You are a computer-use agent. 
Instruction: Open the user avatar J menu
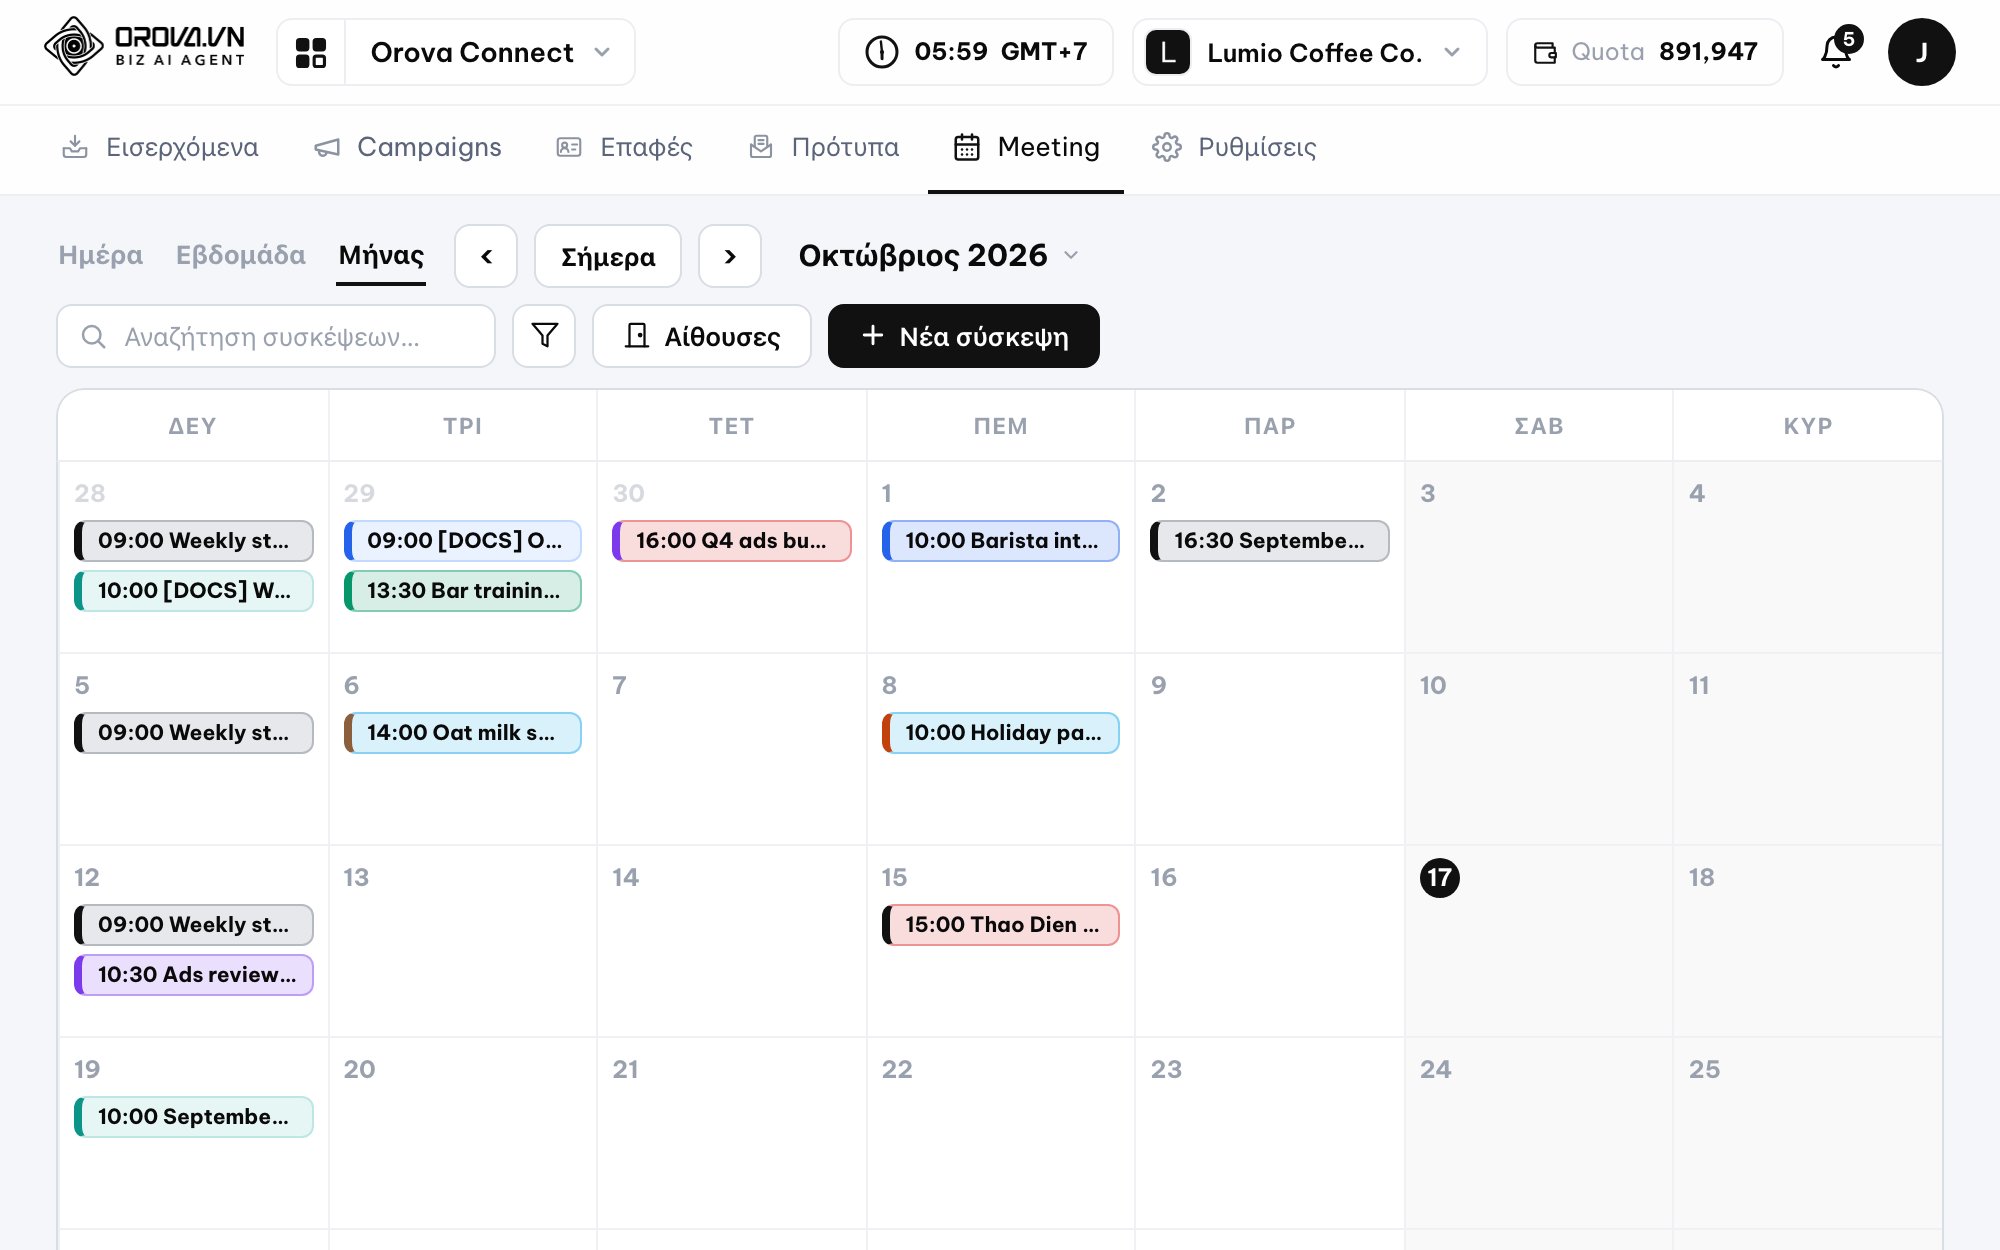tap(1921, 52)
